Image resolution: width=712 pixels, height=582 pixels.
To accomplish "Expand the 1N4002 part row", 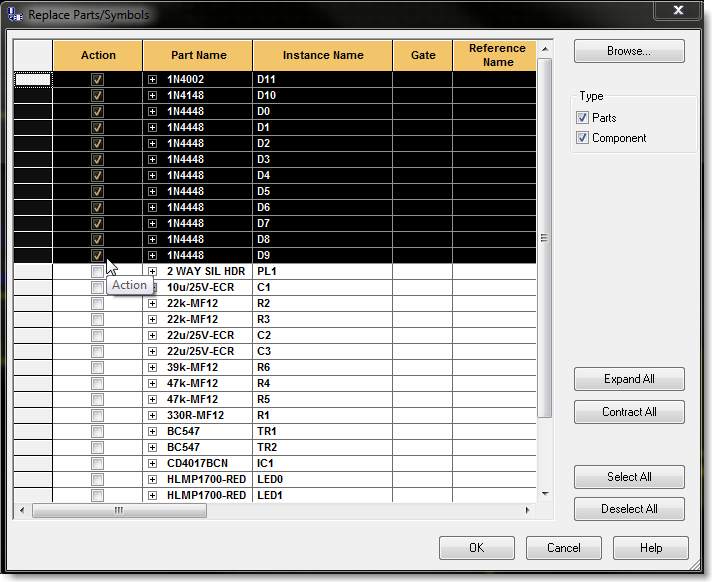I will [x=153, y=79].
